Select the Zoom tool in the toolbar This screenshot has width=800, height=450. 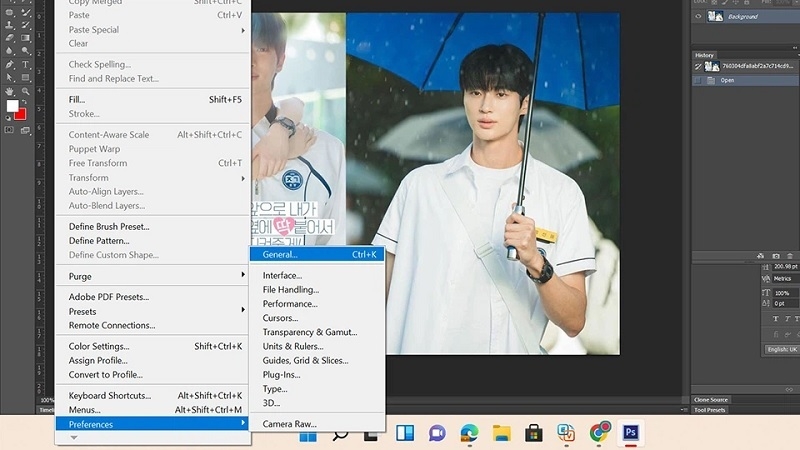coord(27,91)
